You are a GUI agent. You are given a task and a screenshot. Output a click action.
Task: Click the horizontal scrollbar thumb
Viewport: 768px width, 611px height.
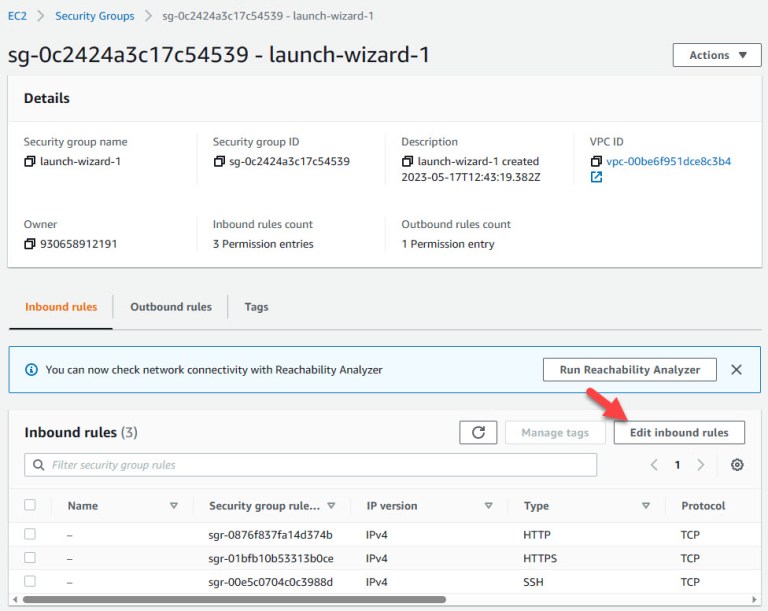pos(234,599)
